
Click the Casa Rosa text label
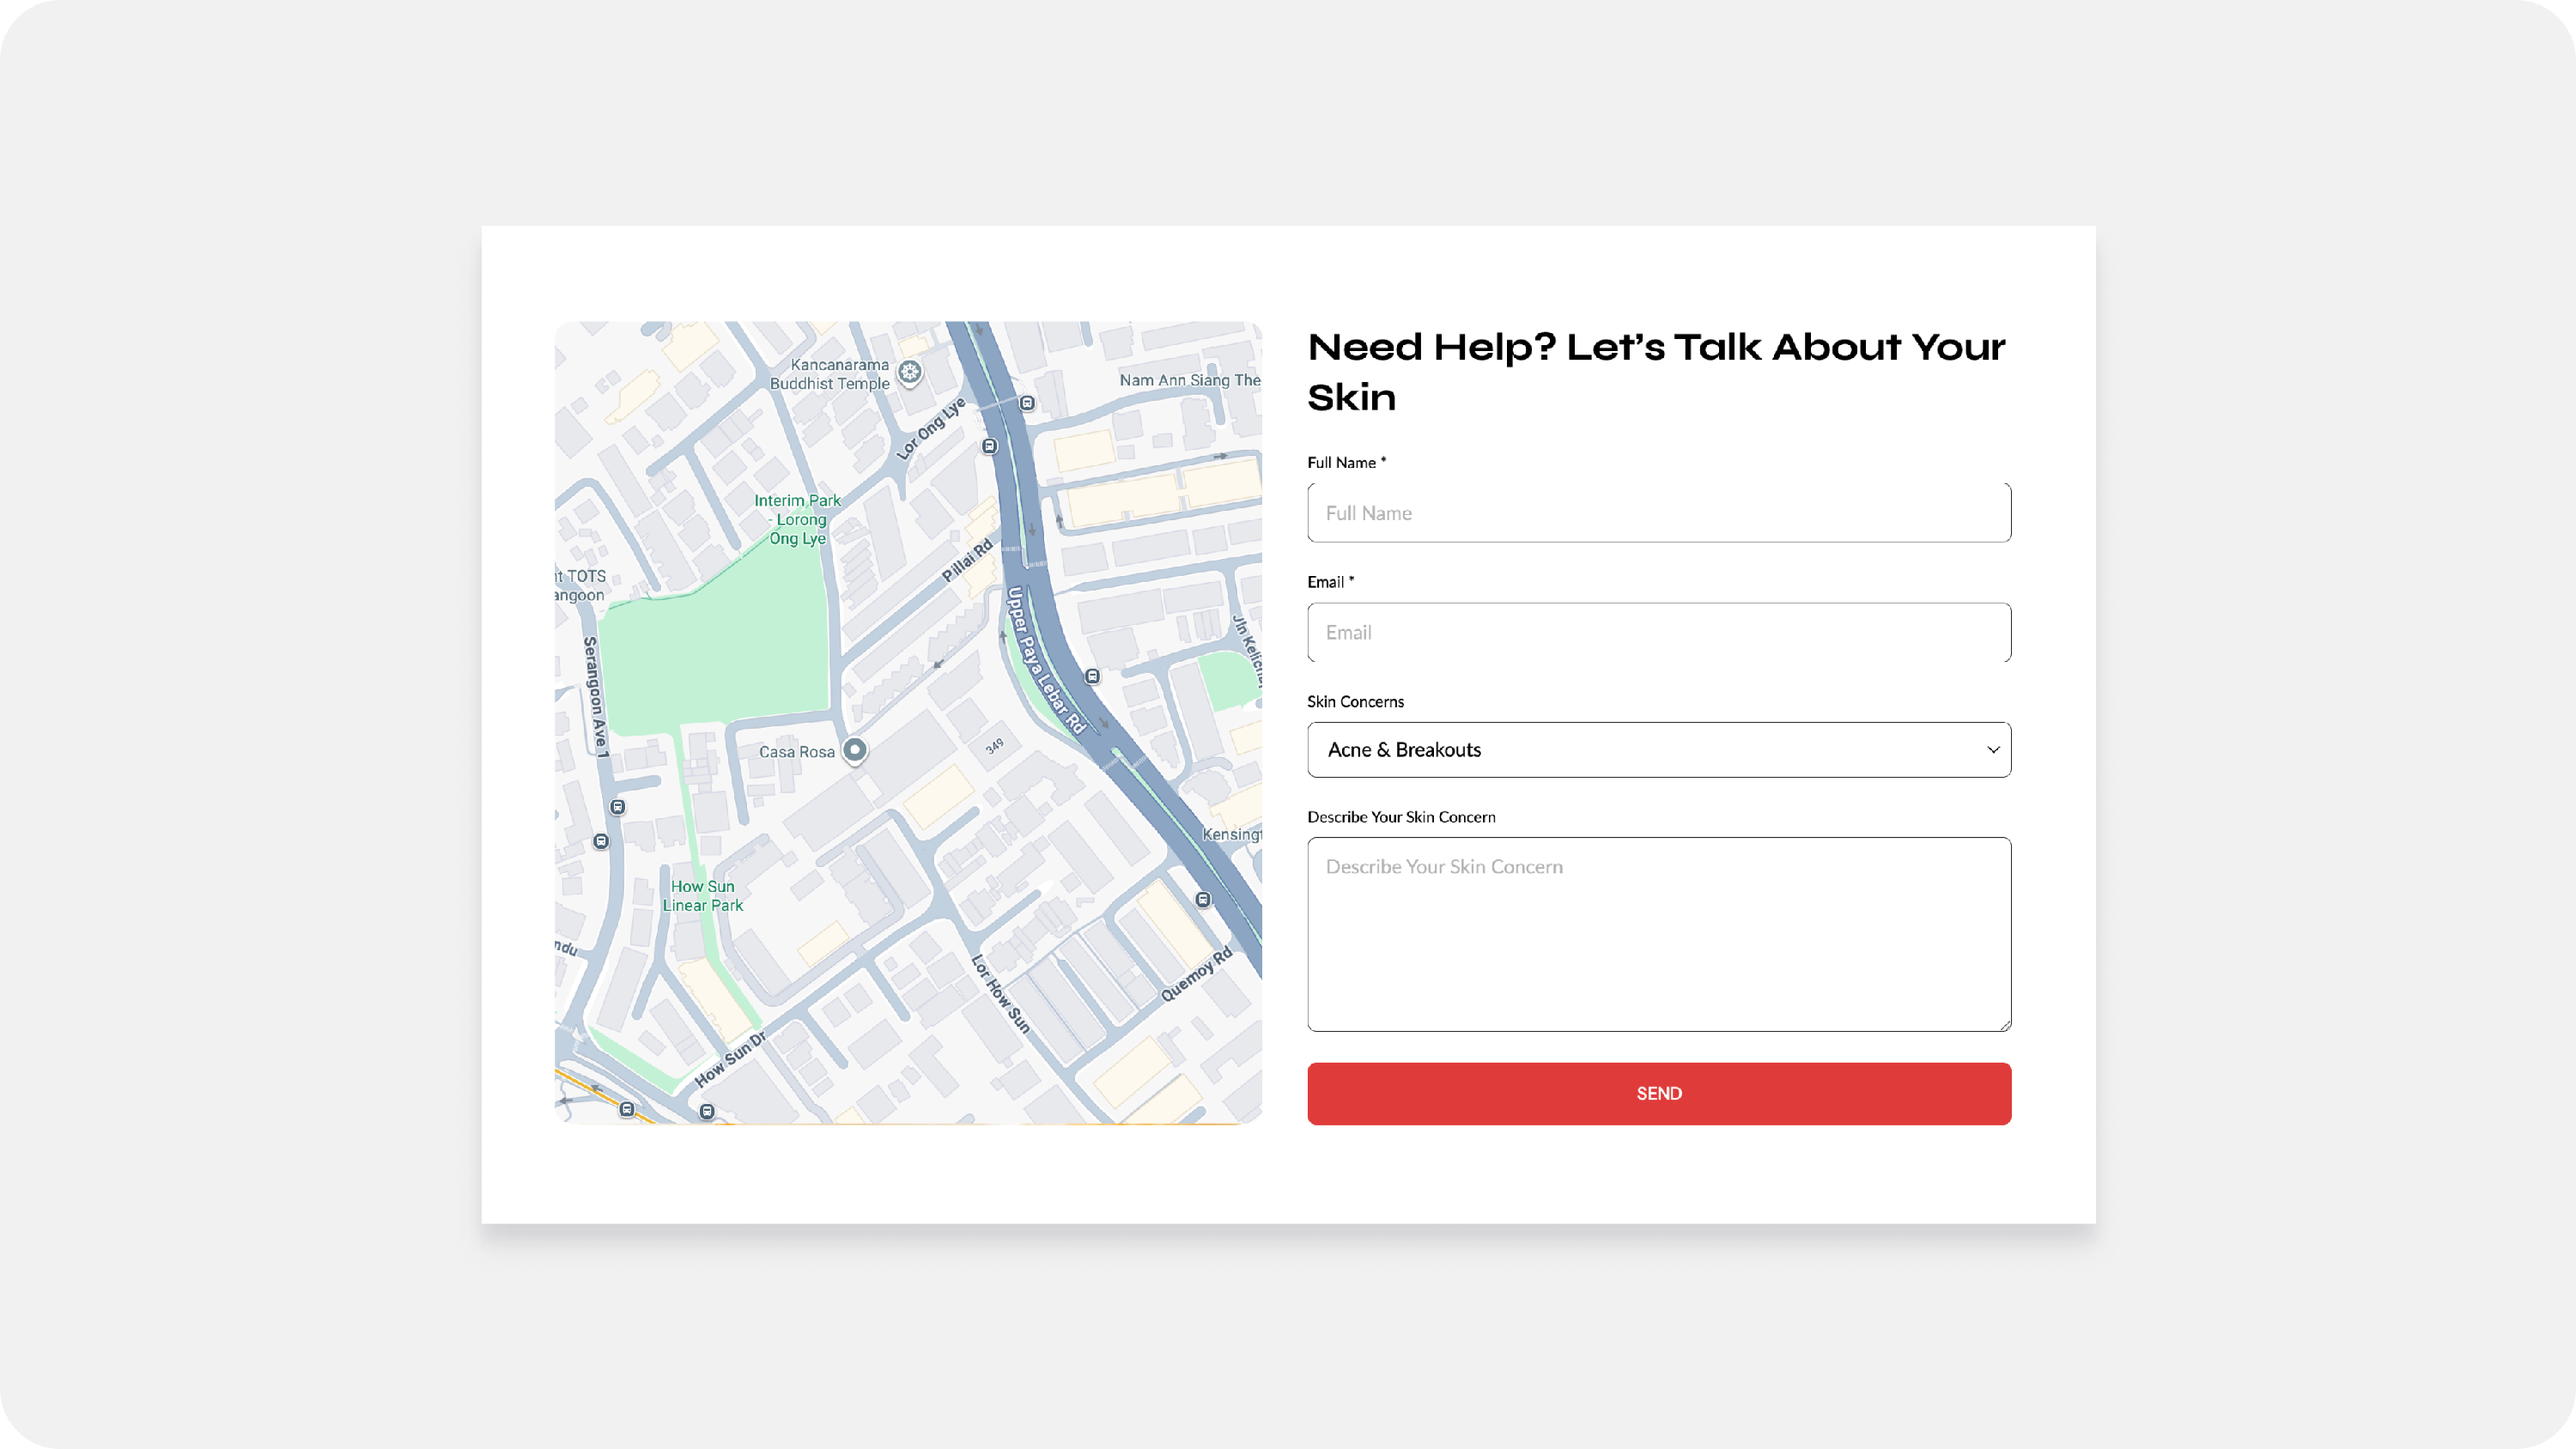pos(796,752)
